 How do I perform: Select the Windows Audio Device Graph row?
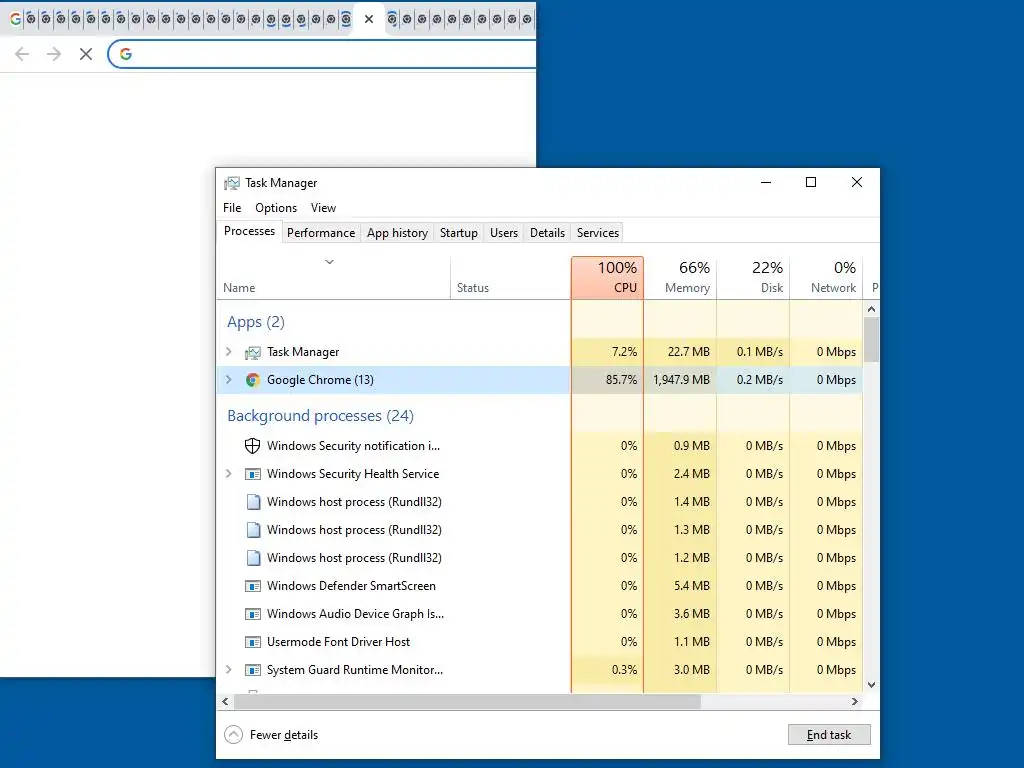coord(539,615)
